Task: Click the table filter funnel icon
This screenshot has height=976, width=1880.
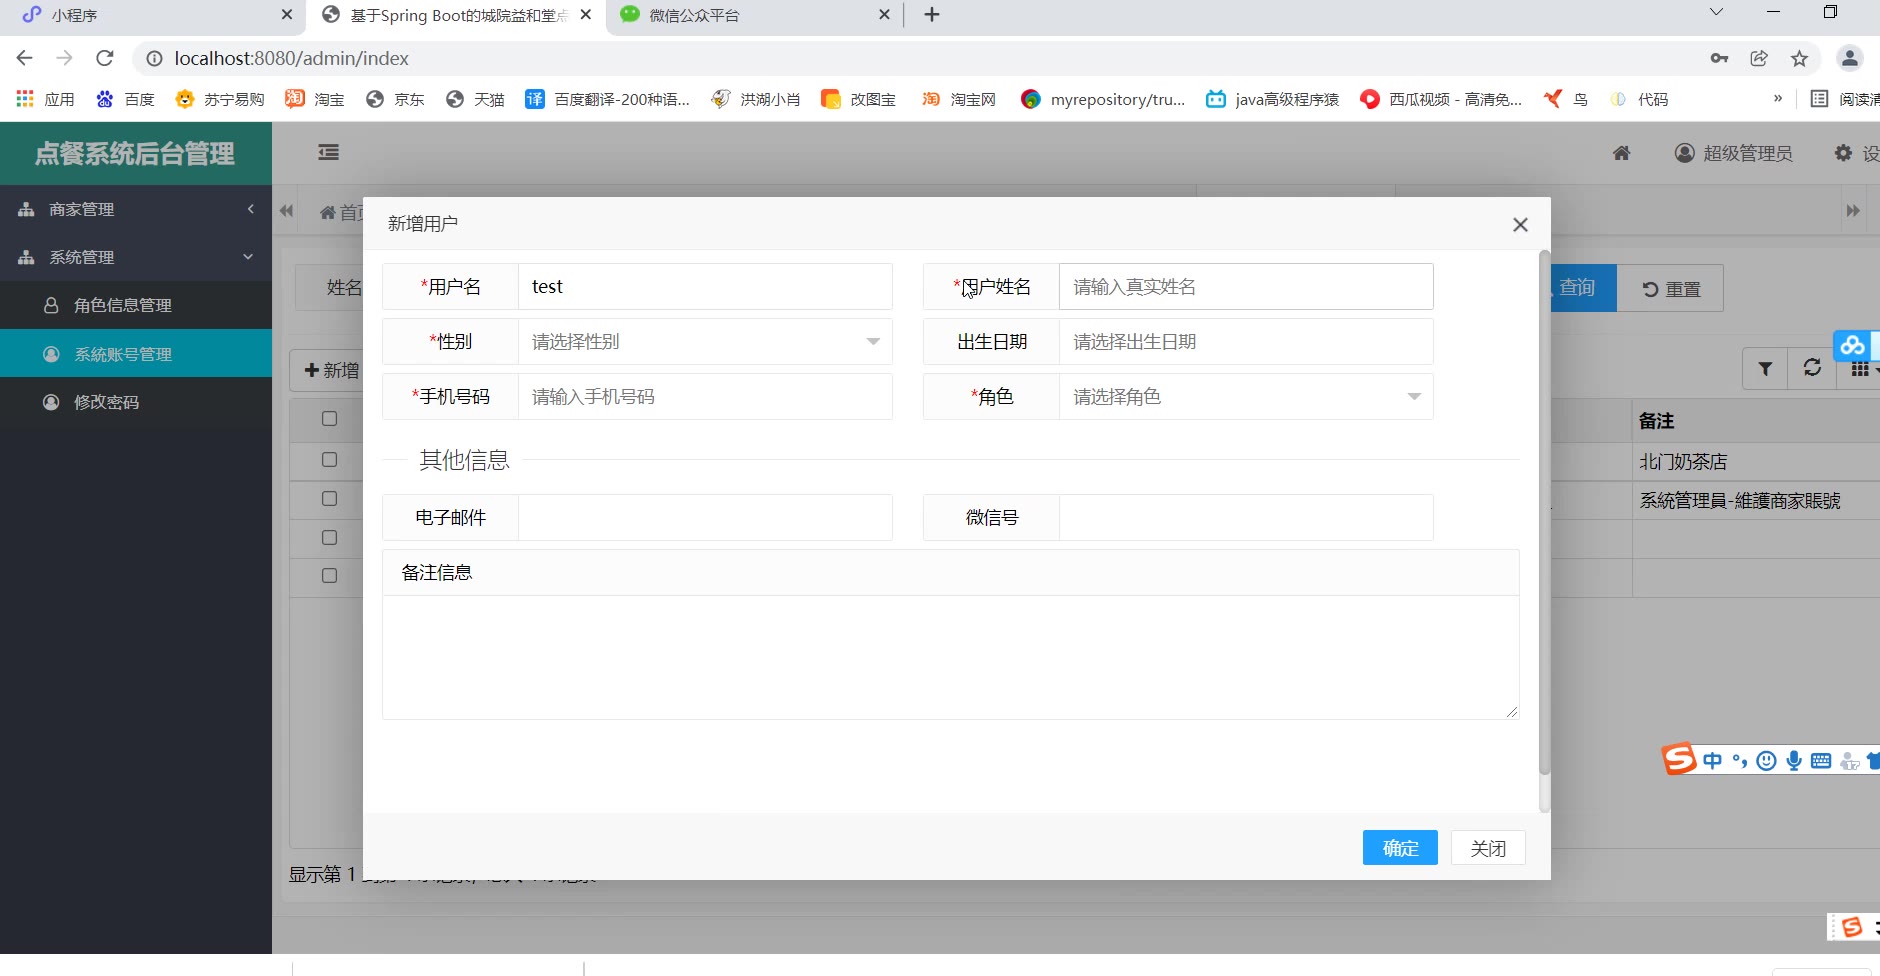Action: click(x=1765, y=369)
